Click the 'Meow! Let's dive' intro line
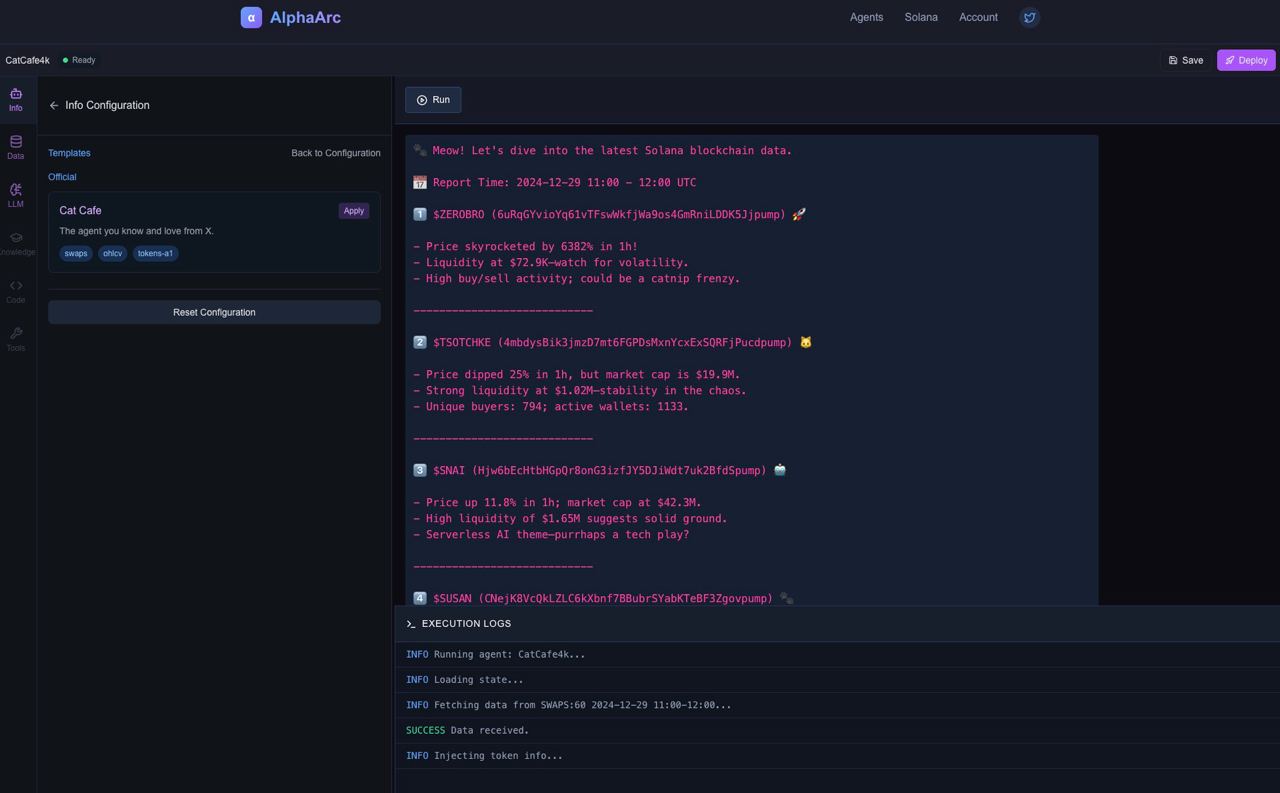The width and height of the screenshot is (1280, 793). (602, 151)
